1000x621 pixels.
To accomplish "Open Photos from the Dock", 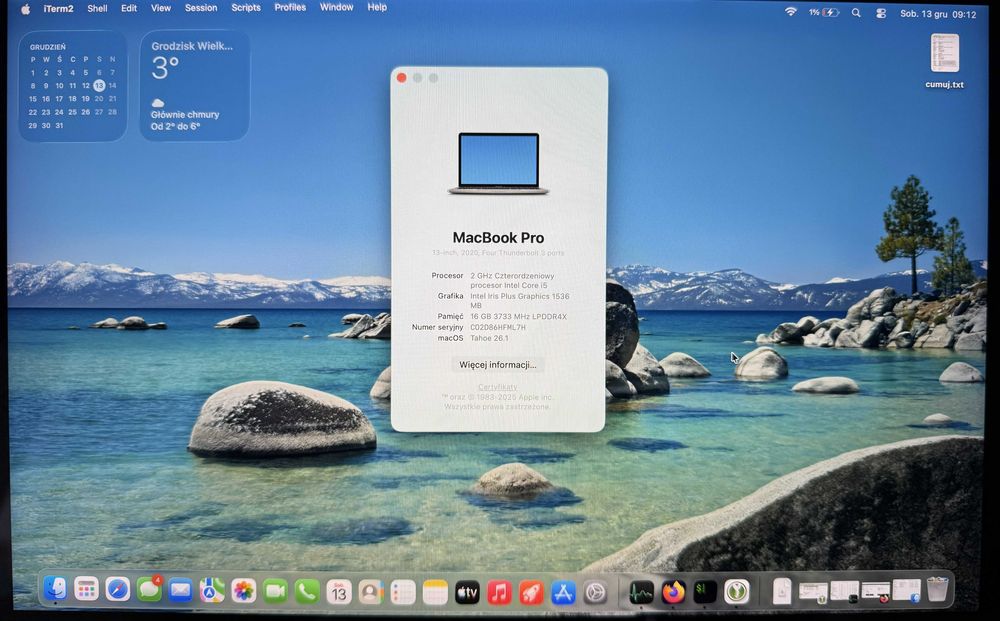I will click(x=244, y=592).
